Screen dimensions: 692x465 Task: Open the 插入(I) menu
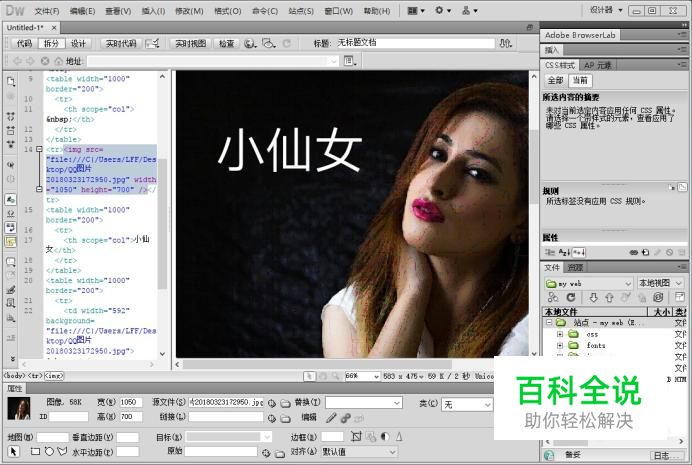click(153, 11)
